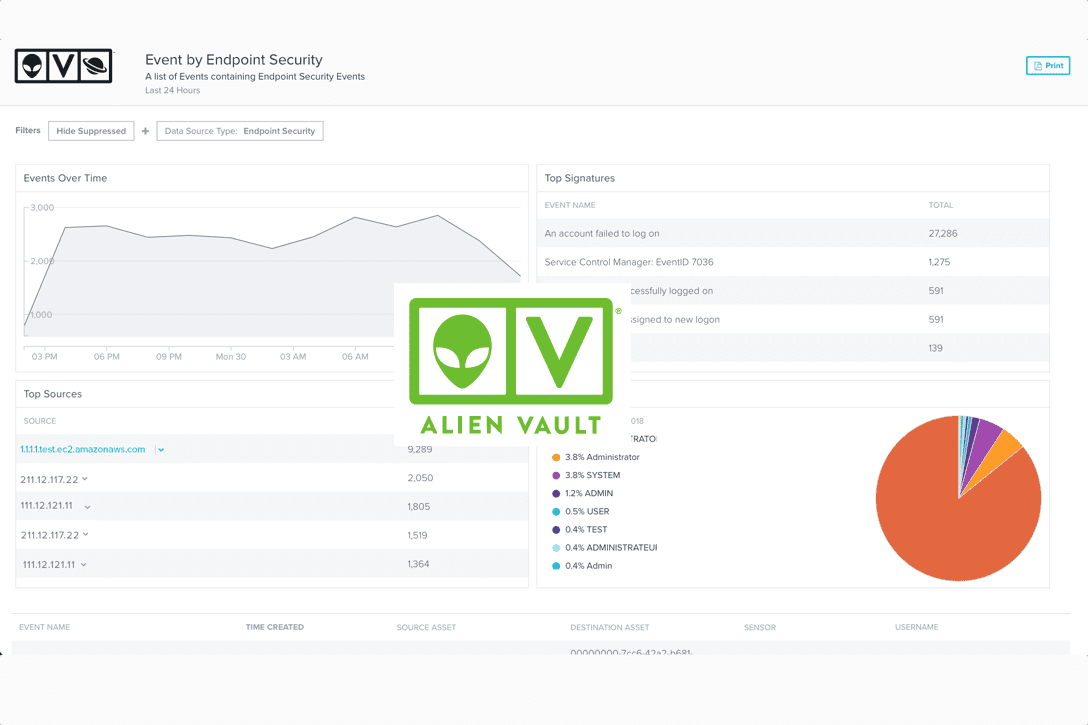
Task: Click the ADMIN legend color dot
Action: click(x=556, y=493)
